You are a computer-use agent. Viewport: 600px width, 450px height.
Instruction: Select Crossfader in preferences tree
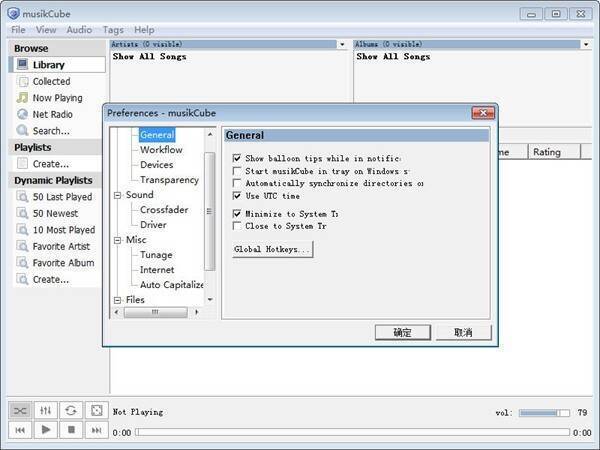pos(163,210)
